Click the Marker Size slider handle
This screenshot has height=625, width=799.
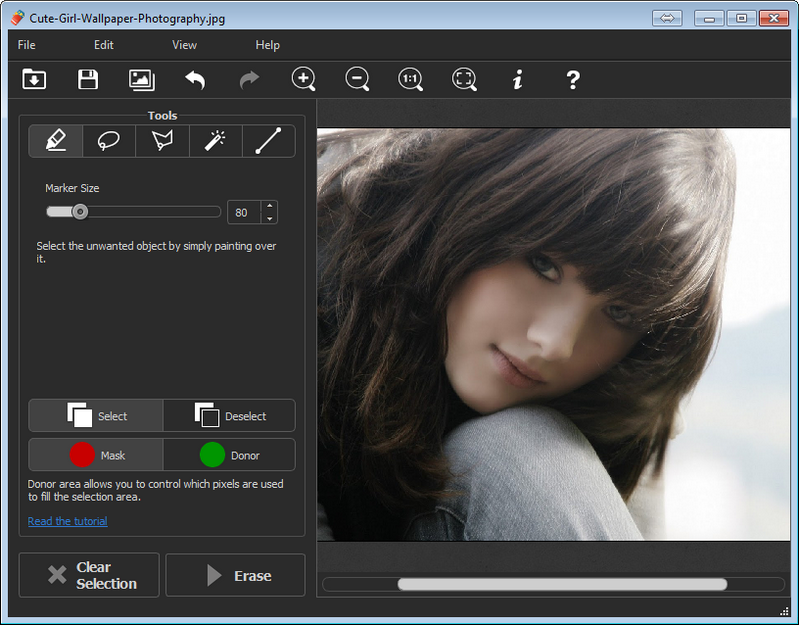[x=79, y=211]
